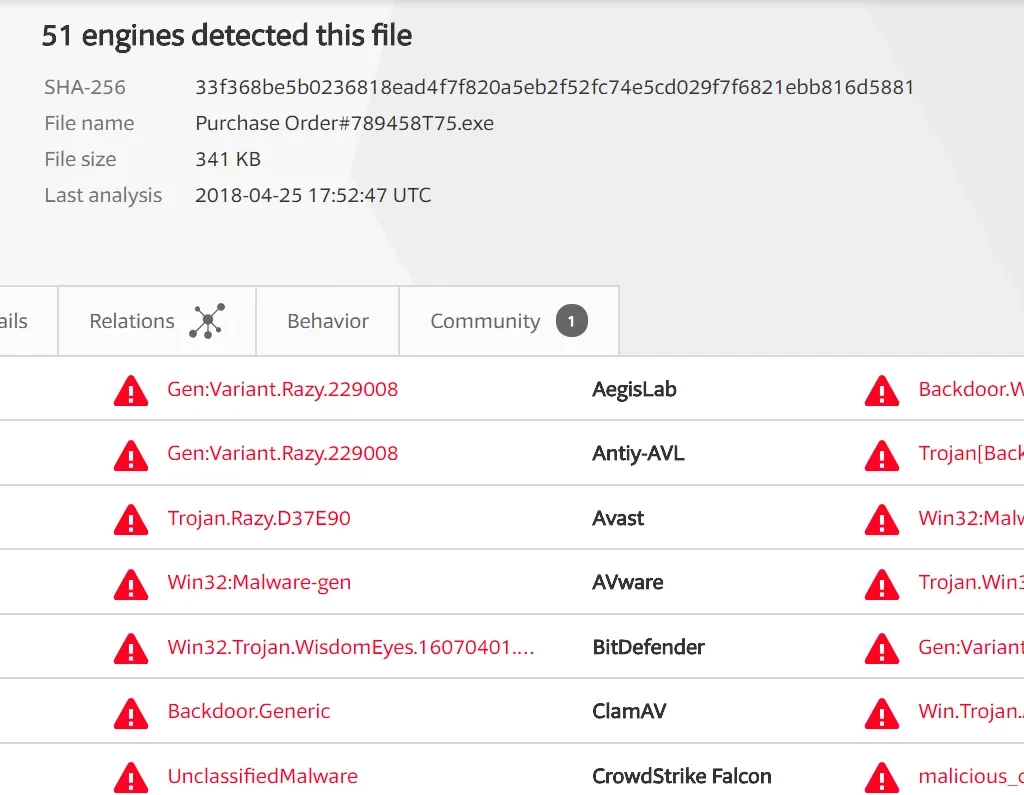
Task: Click the BitDefender engine name
Action: click(x=648, y=647)
